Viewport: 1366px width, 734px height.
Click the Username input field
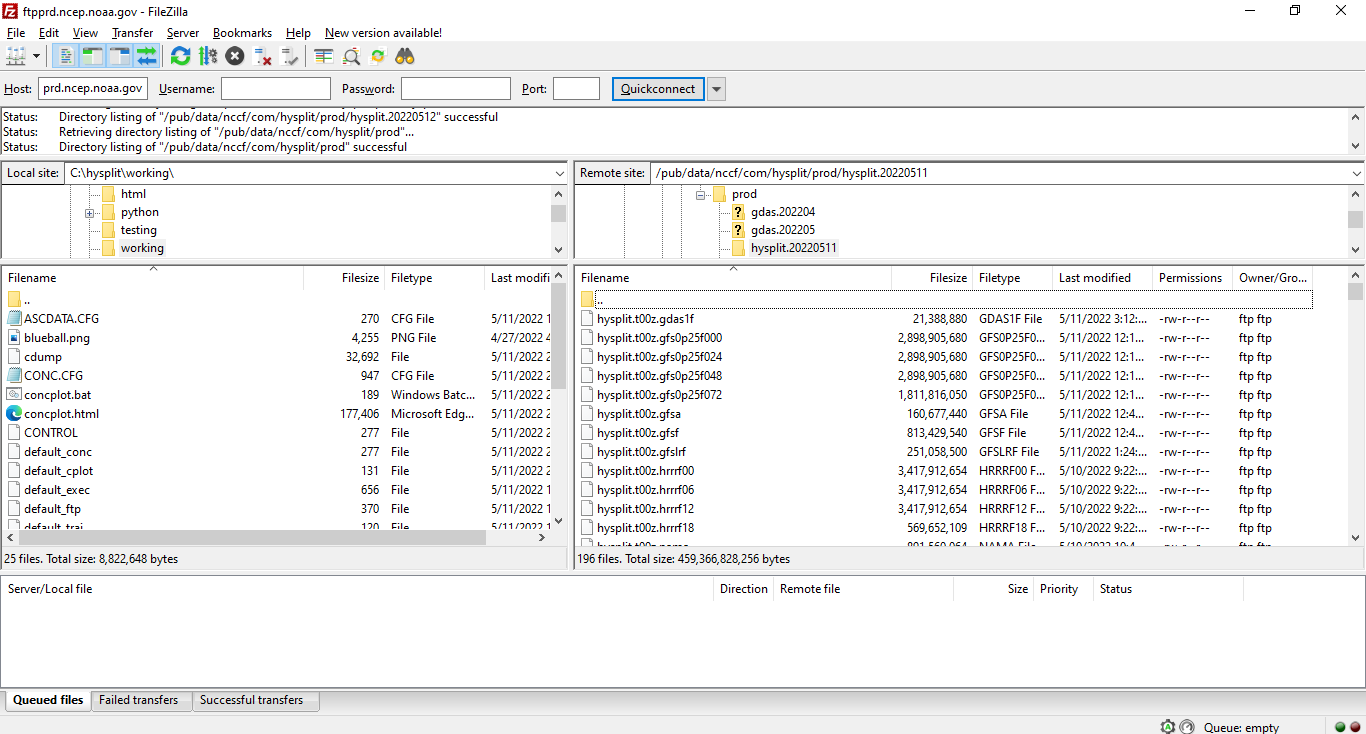[276, 89]
